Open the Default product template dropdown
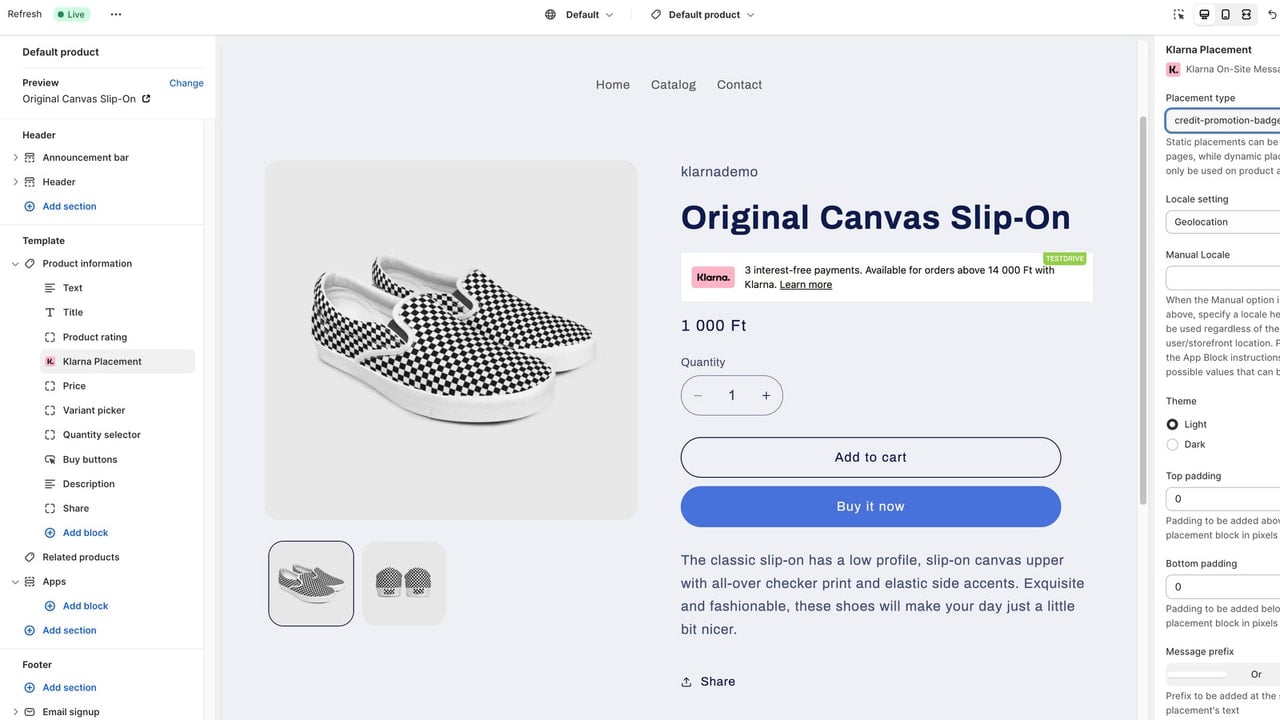Screen dimensions: 1280x720 pyautogui.click(x=703, y=15)
